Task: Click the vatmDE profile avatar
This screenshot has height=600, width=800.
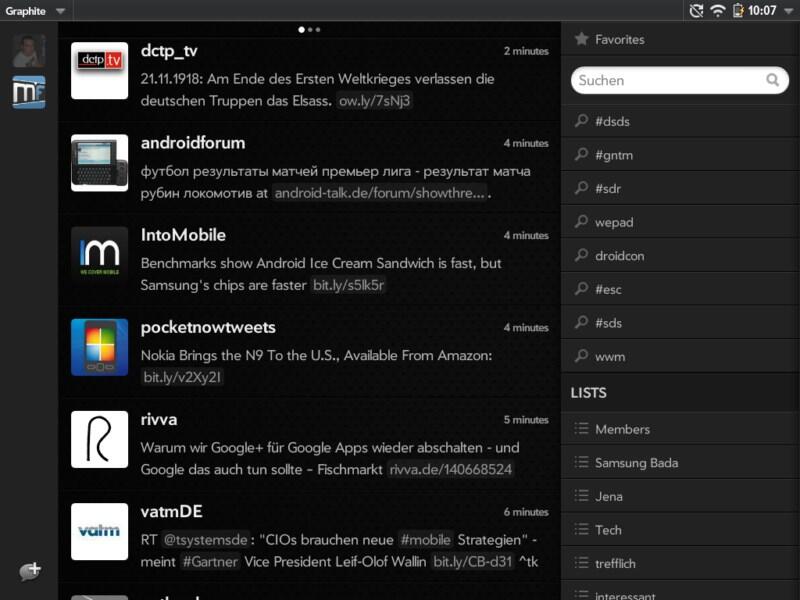Action: (99, 532)
